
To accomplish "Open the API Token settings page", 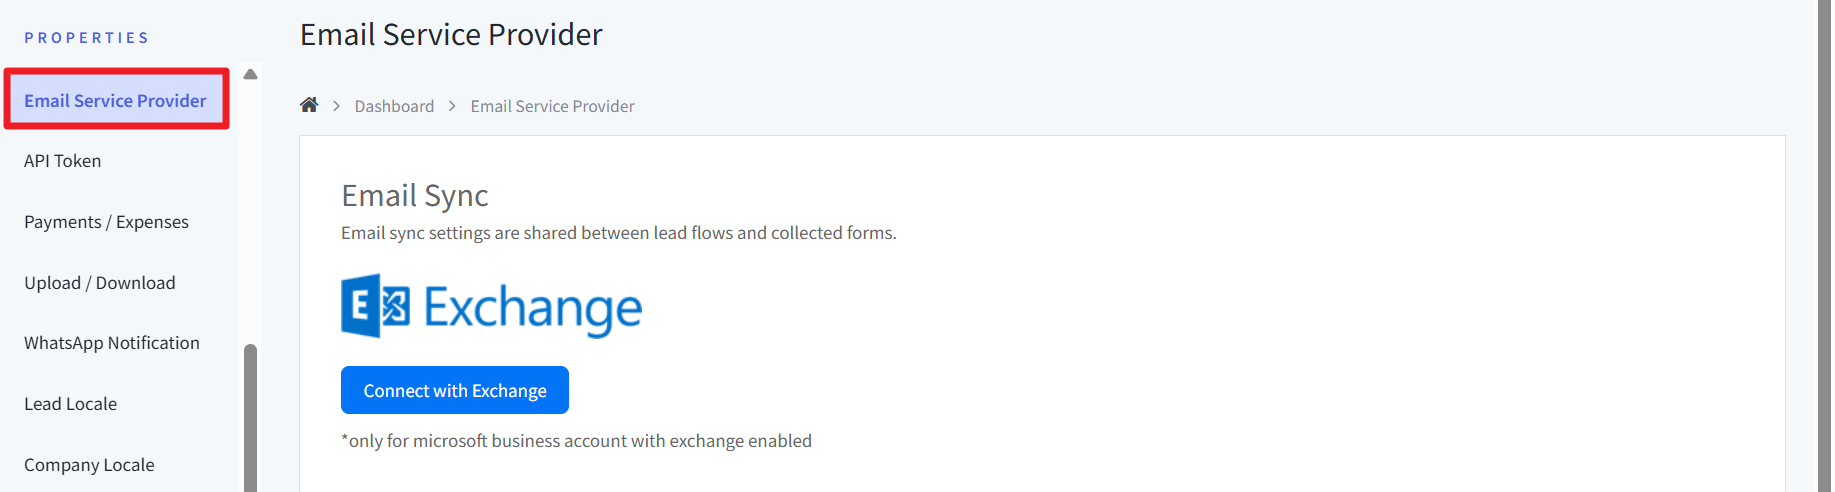I will point(63,161).
